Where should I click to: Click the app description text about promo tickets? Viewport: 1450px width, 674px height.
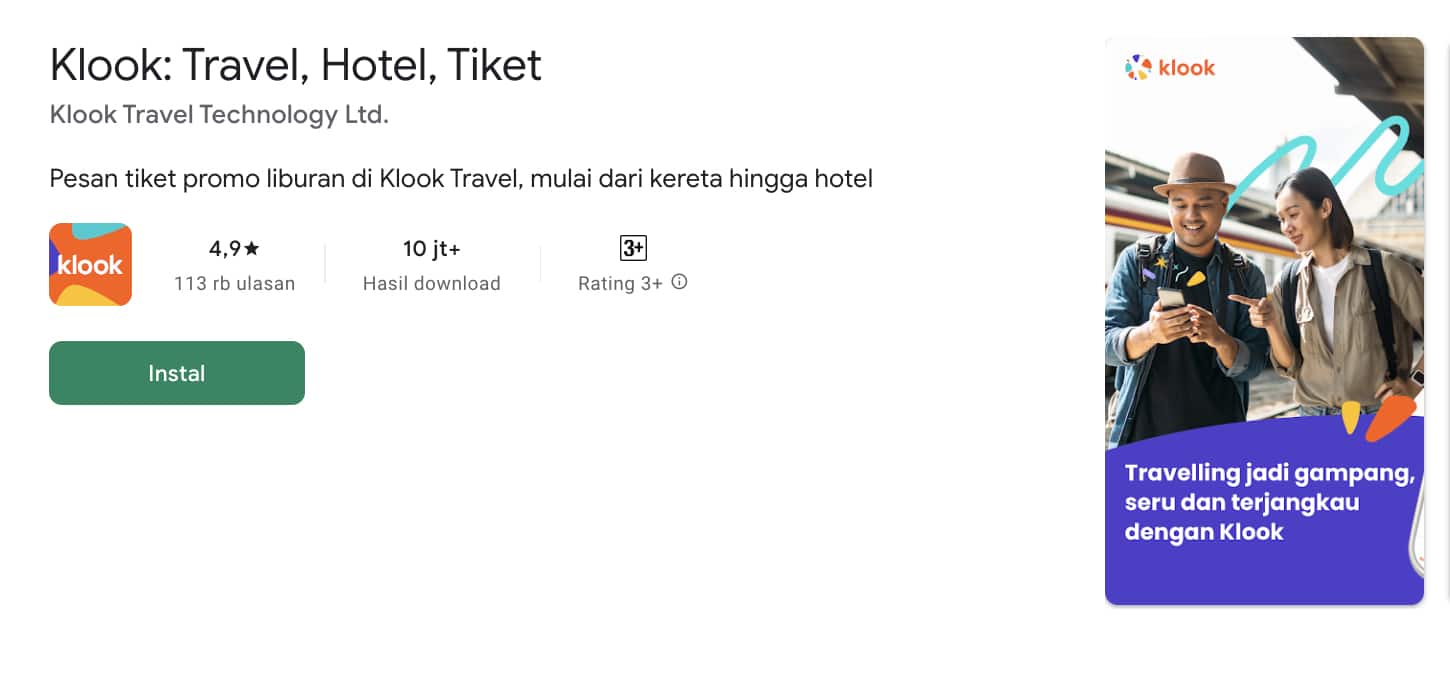point(460,178)
